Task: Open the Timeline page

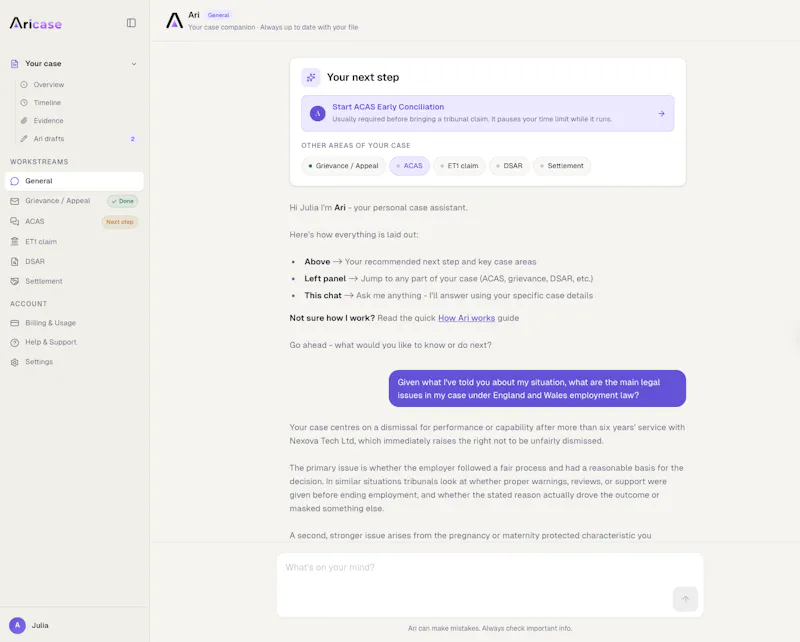Action: click(47, 103)
